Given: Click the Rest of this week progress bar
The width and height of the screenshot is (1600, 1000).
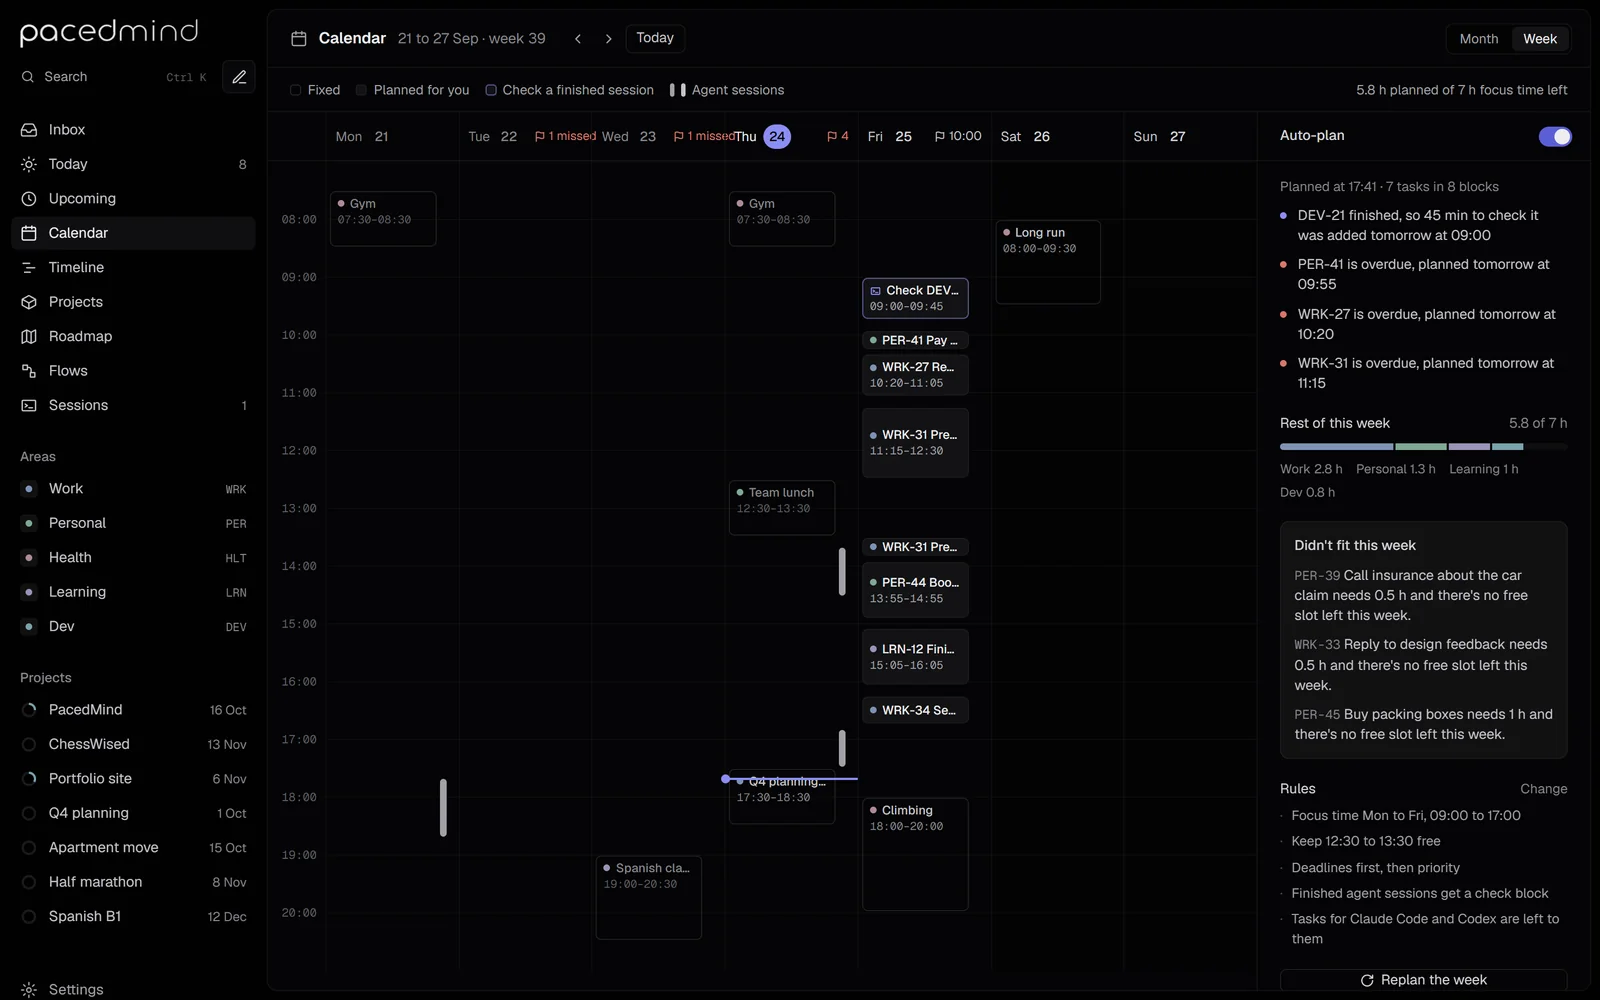Looking at the screenshot, I should [x=1423, y=446].
